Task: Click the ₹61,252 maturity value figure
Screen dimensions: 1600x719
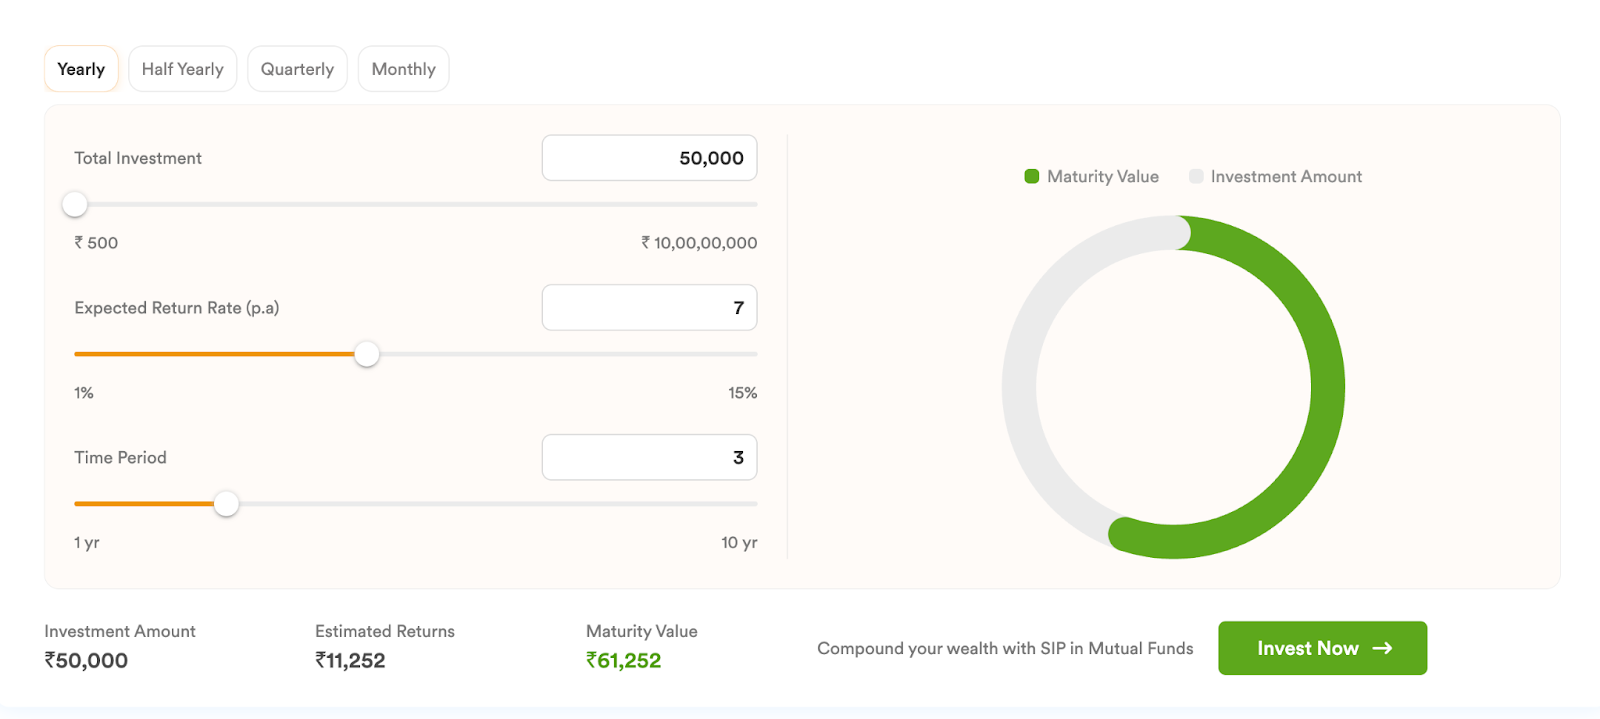Action: point(623,660)
